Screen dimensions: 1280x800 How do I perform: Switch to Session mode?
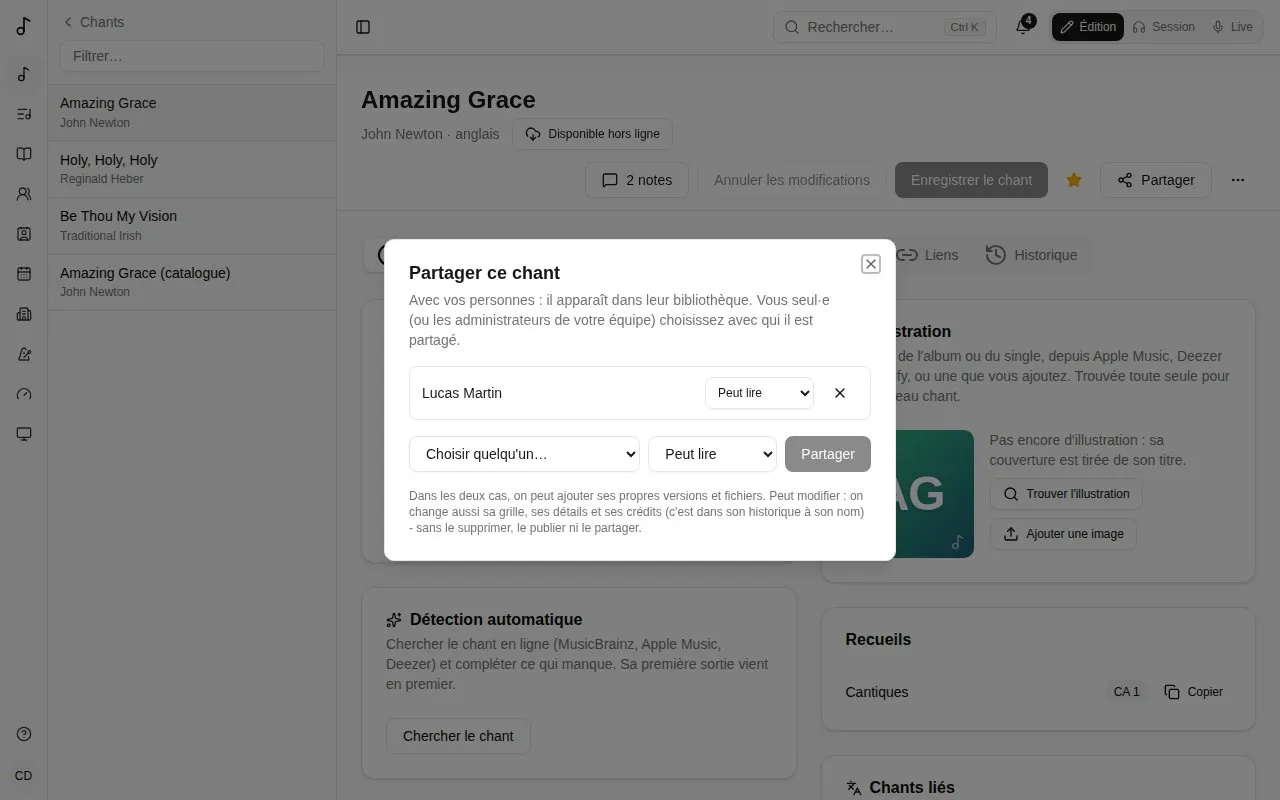(x=1163, y=27)
